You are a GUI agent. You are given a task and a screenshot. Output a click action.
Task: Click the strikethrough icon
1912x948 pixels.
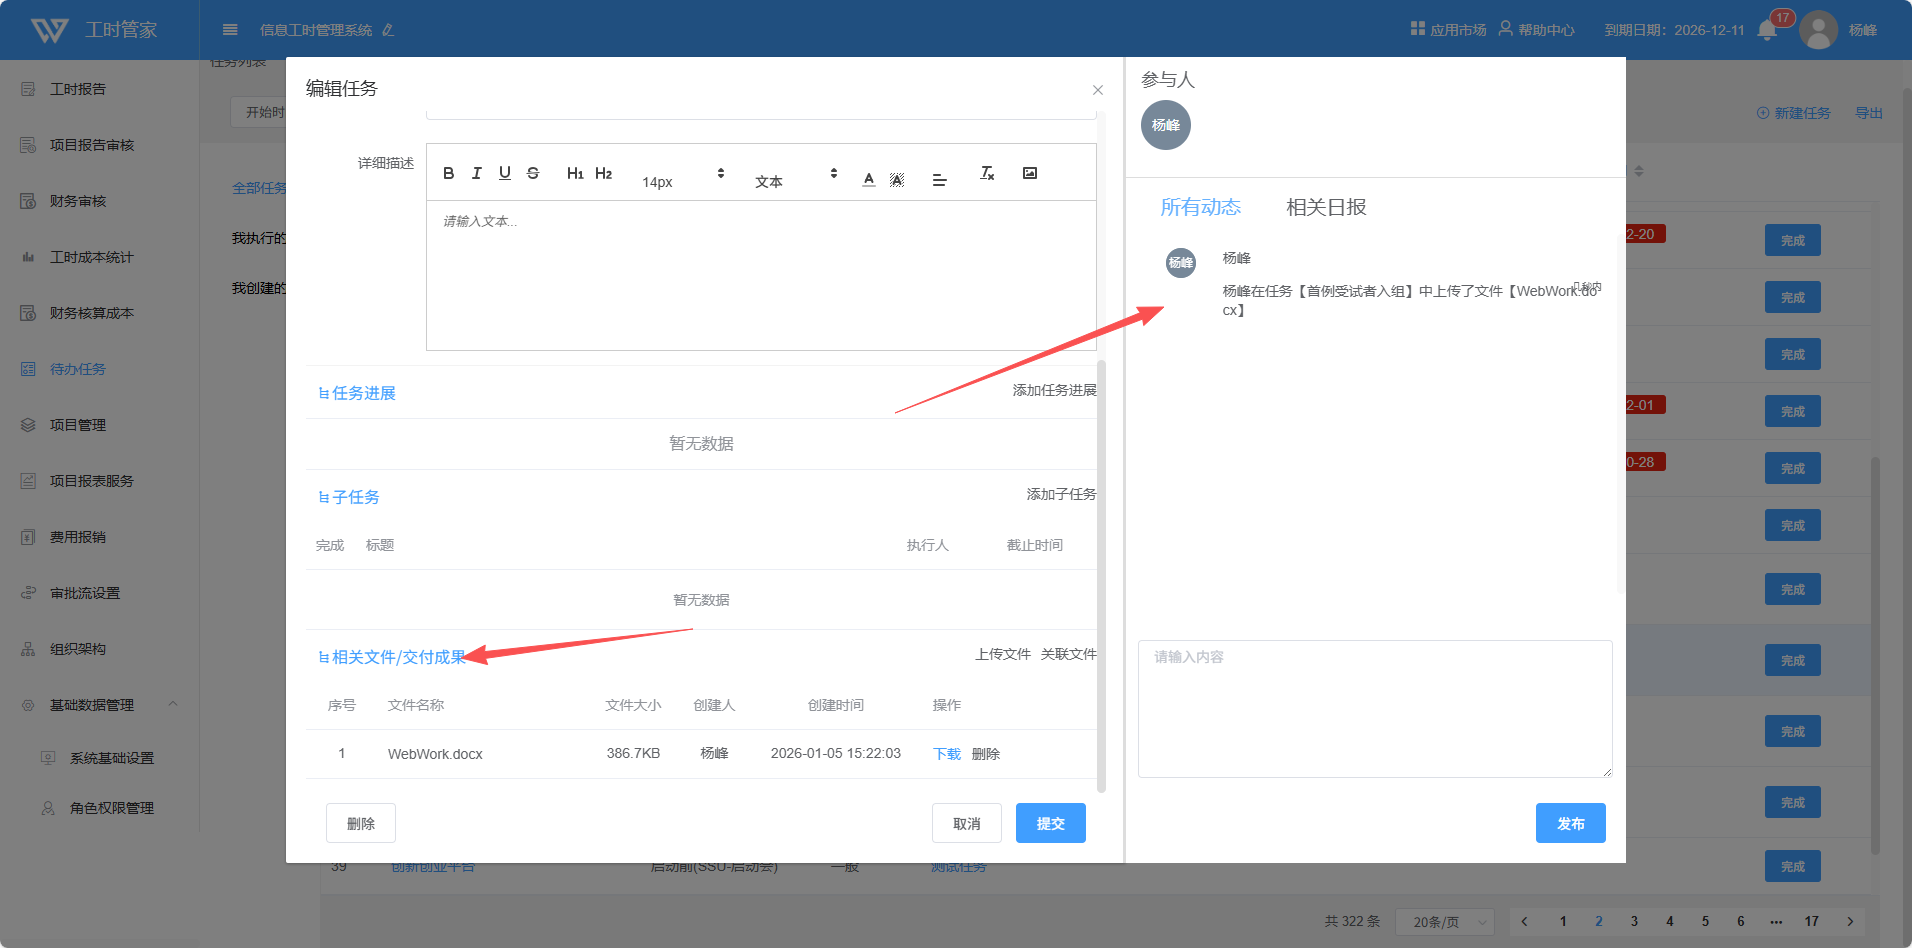pos(533,174)
